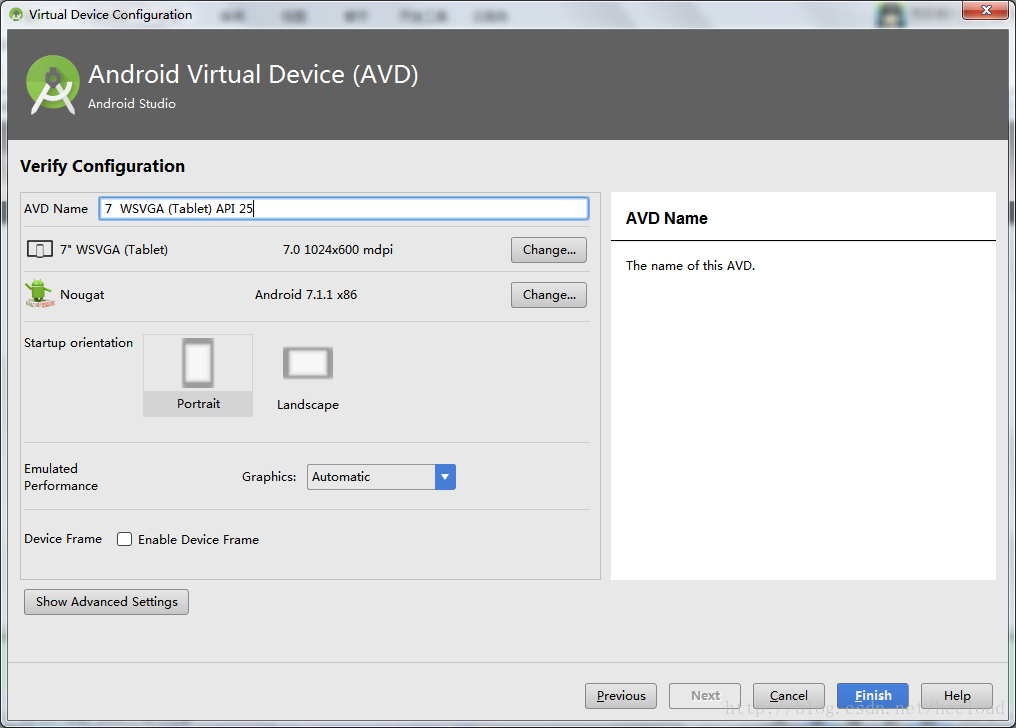Click the tablet device icon beside 7" WSVGA

pyautogui.click(x=40, y=249)
